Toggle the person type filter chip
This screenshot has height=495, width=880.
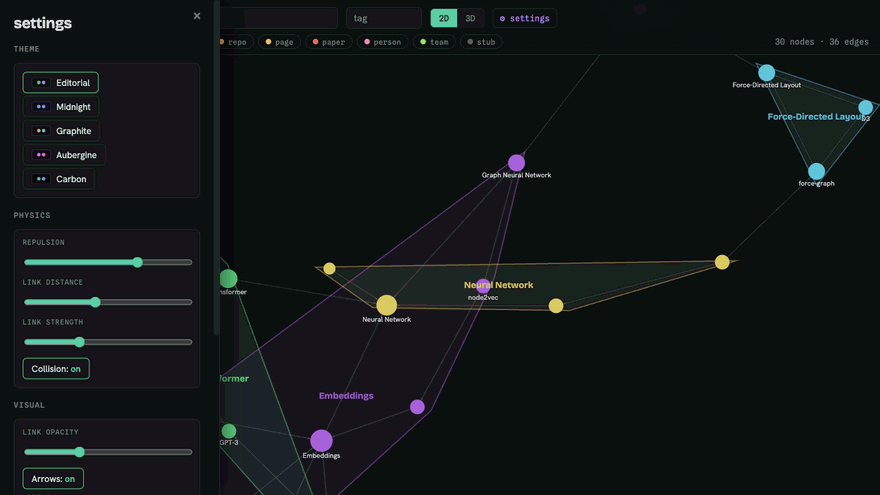pyautogui.click(x=383, y=42)
